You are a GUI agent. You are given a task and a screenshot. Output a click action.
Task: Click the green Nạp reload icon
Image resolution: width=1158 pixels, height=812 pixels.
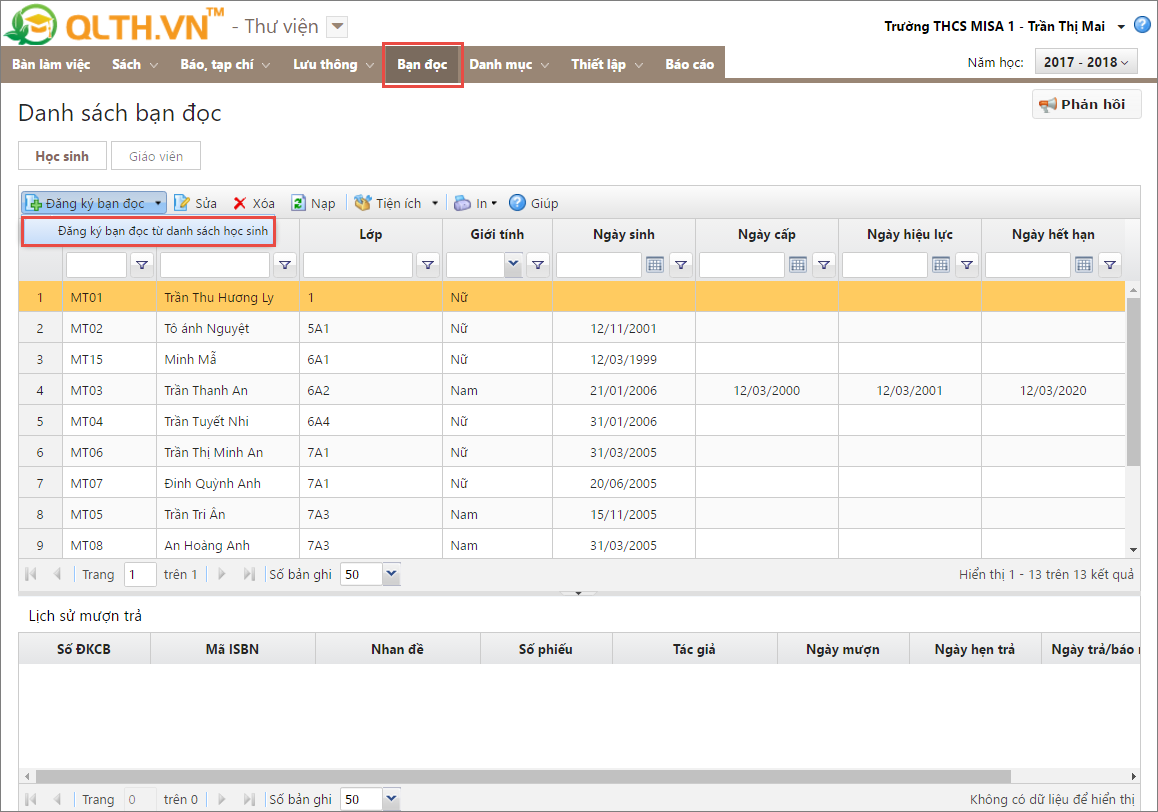click(x=299, y=203)
